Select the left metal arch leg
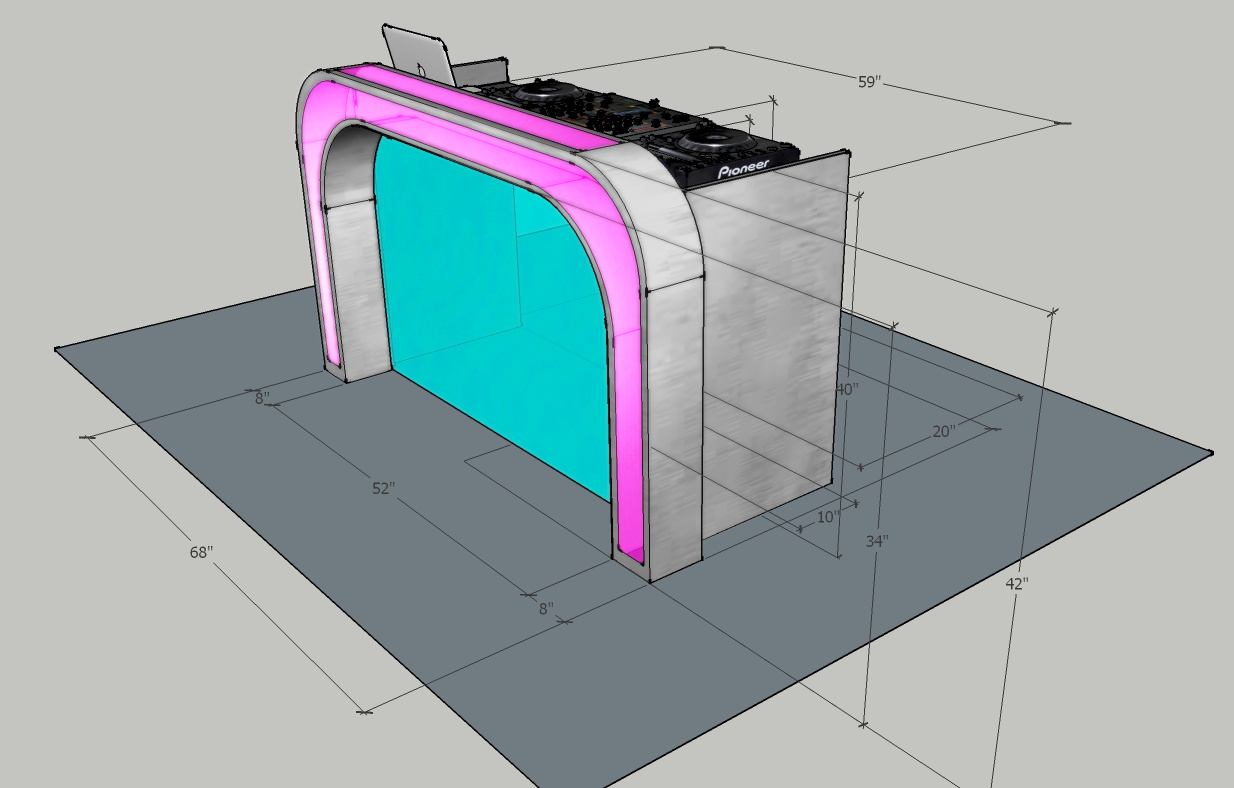This screenshot has height=788, width=1234. tap(355, 290)
